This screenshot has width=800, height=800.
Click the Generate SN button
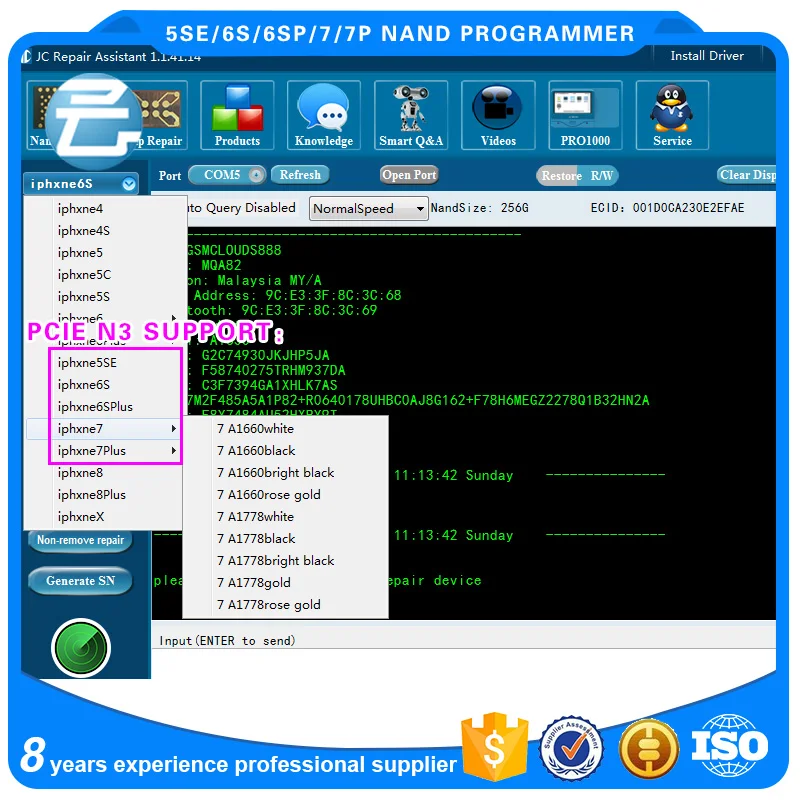click(81, 581)
